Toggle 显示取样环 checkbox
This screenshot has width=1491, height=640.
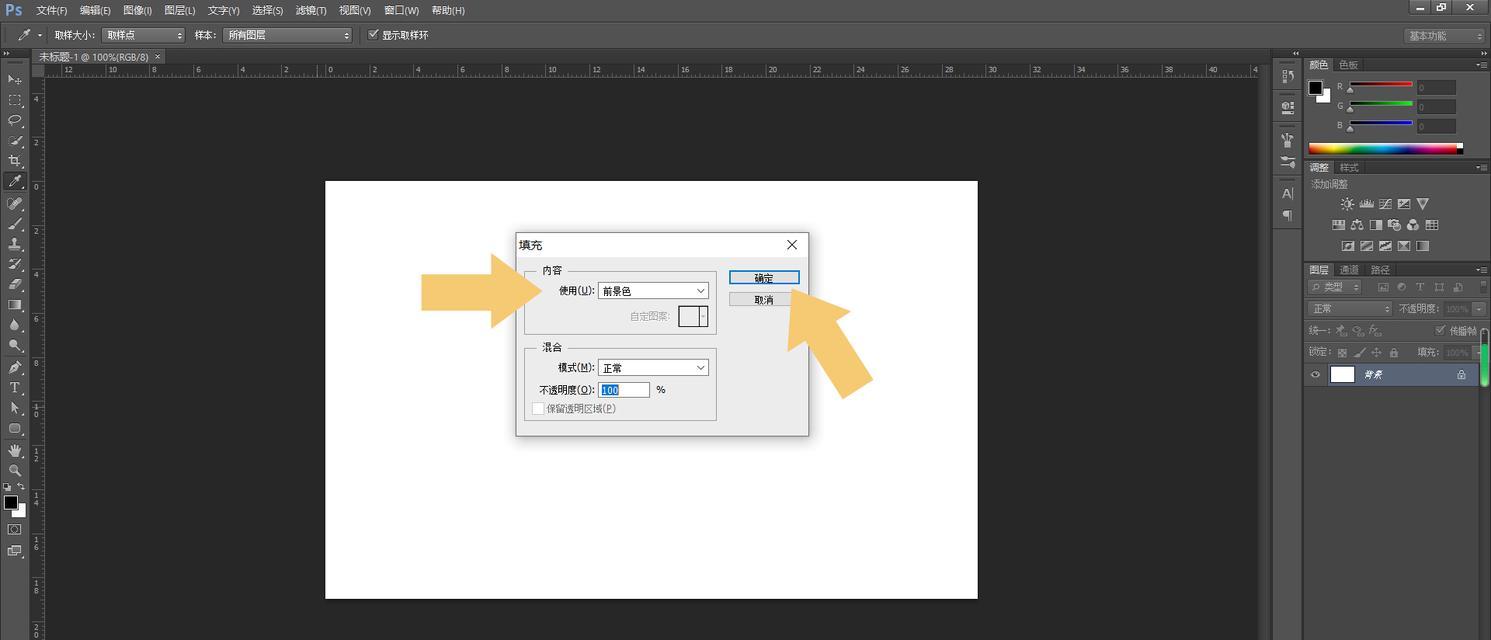coord(373,34)
